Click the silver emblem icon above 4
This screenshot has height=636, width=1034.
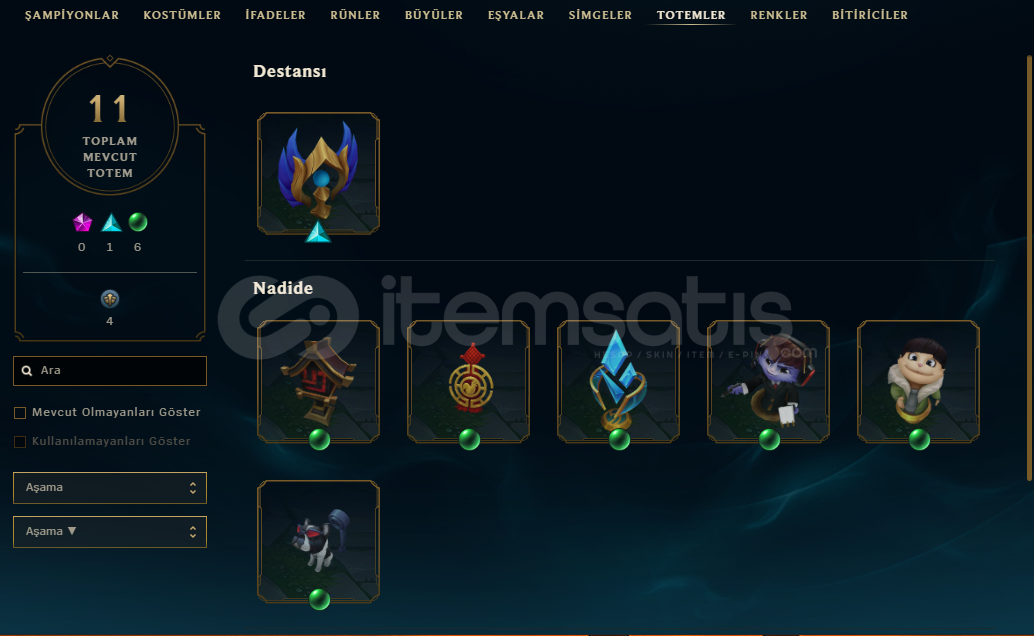(x=109, y=299)
